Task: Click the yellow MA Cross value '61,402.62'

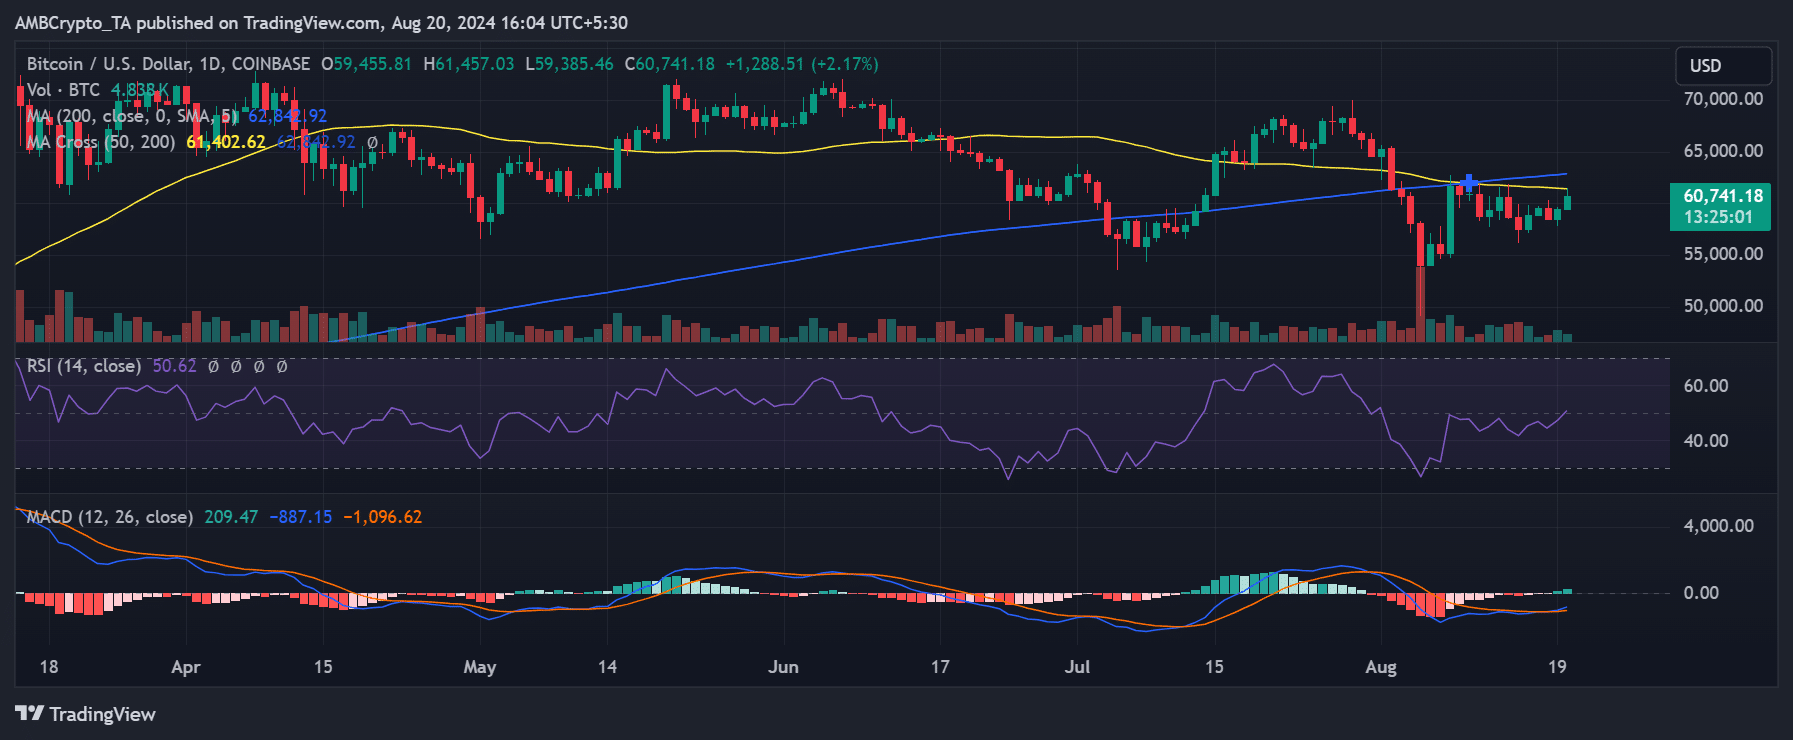Action: 226,142
